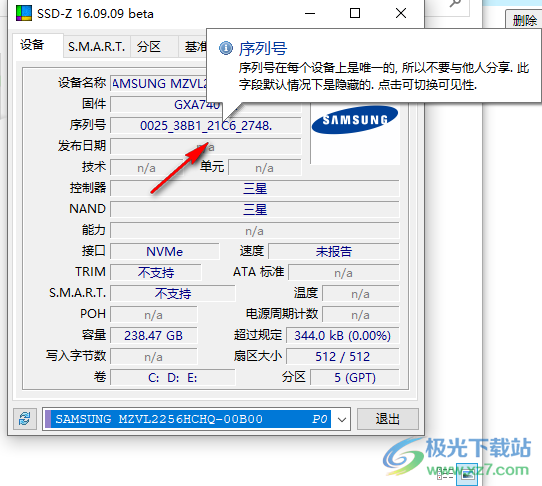The image size is (542, 486).
Task: Click the S.M.A.R.T. row value 不支持
Action: (173, 294)
